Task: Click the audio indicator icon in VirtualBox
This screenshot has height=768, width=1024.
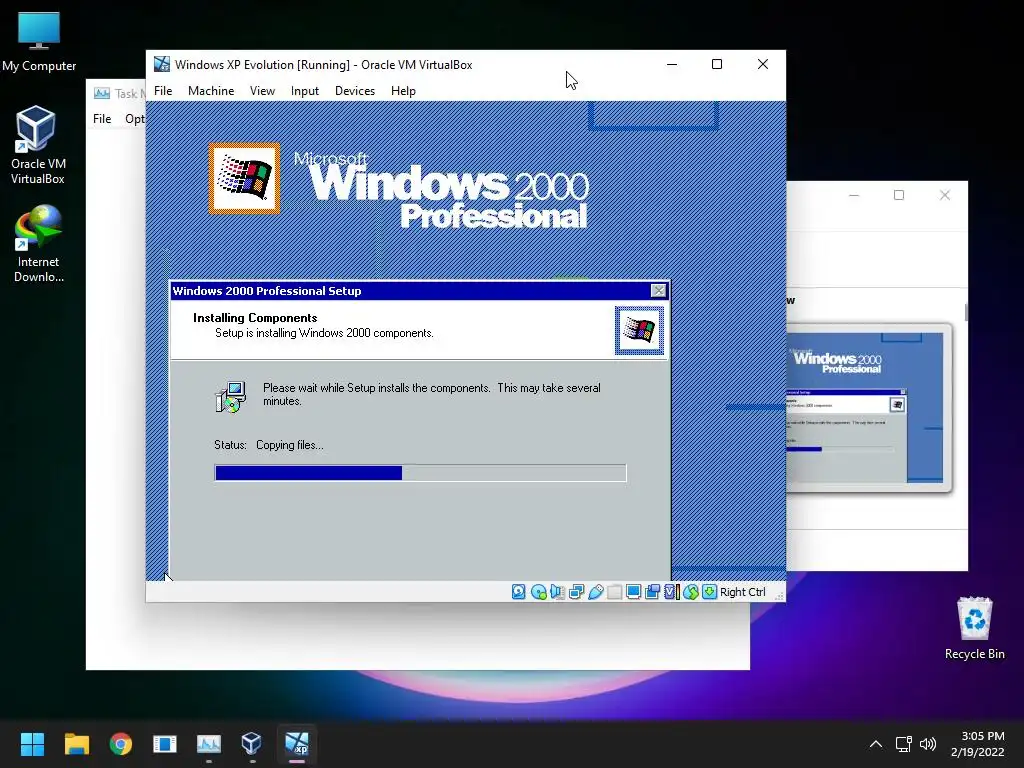Action: (x=557, y=592)
